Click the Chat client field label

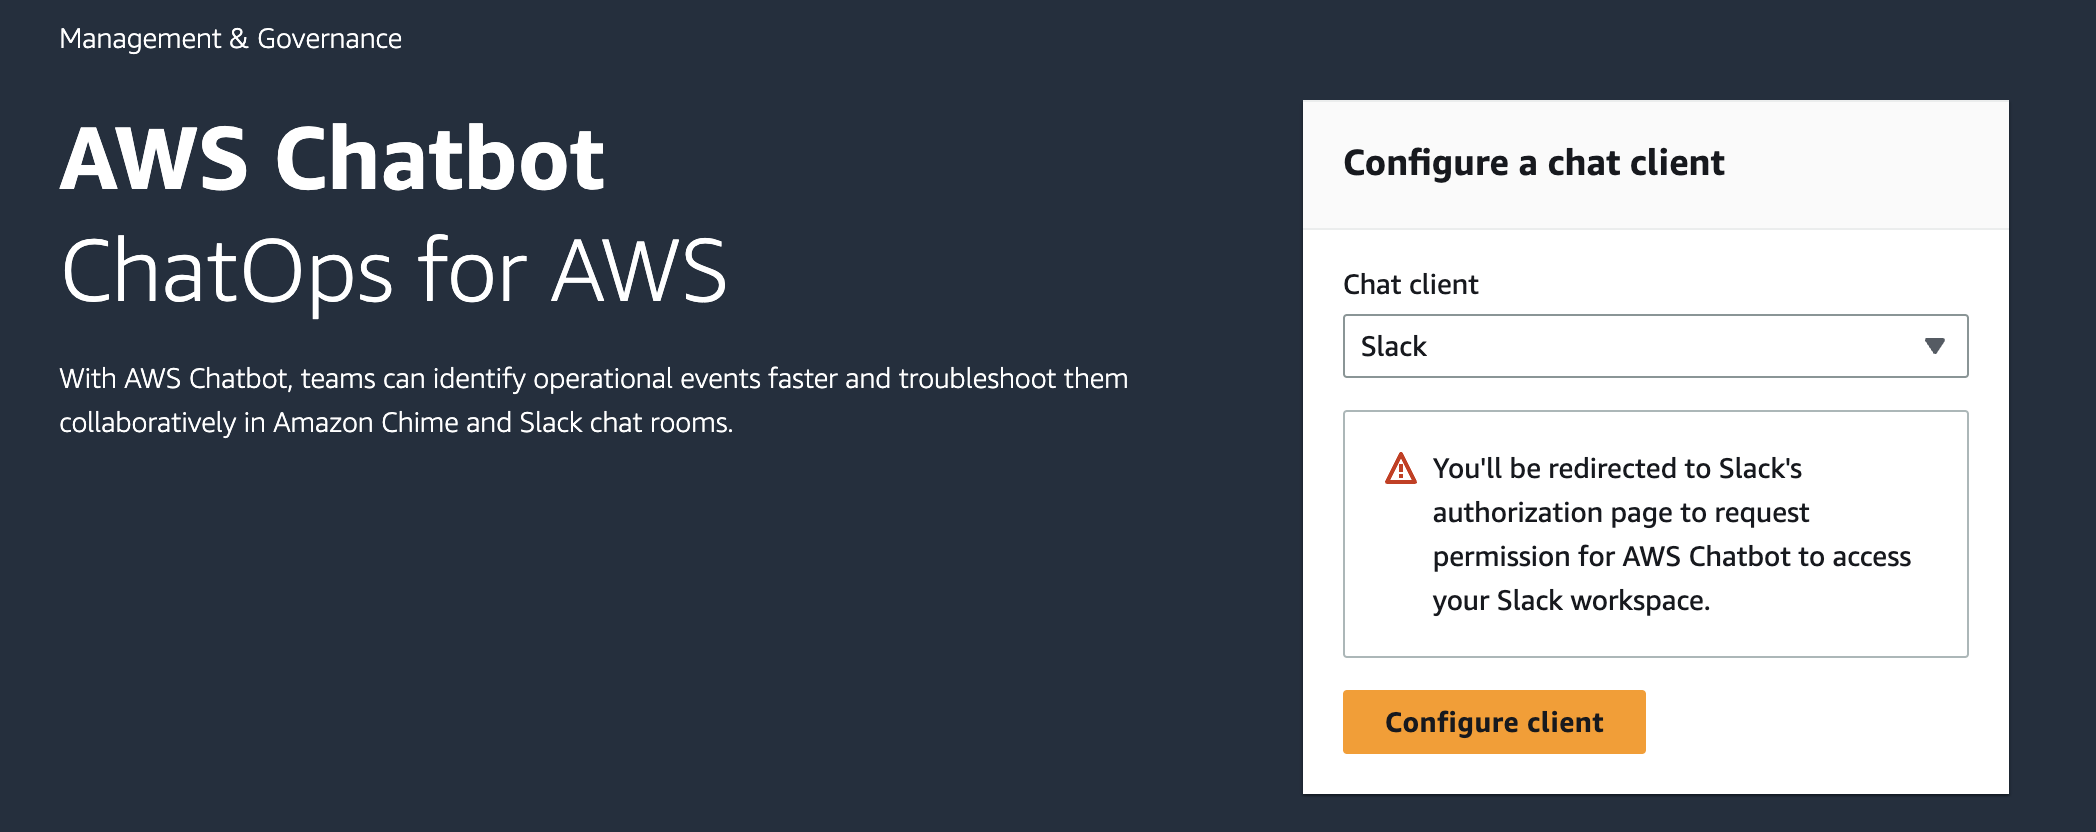pos(1410,285)
